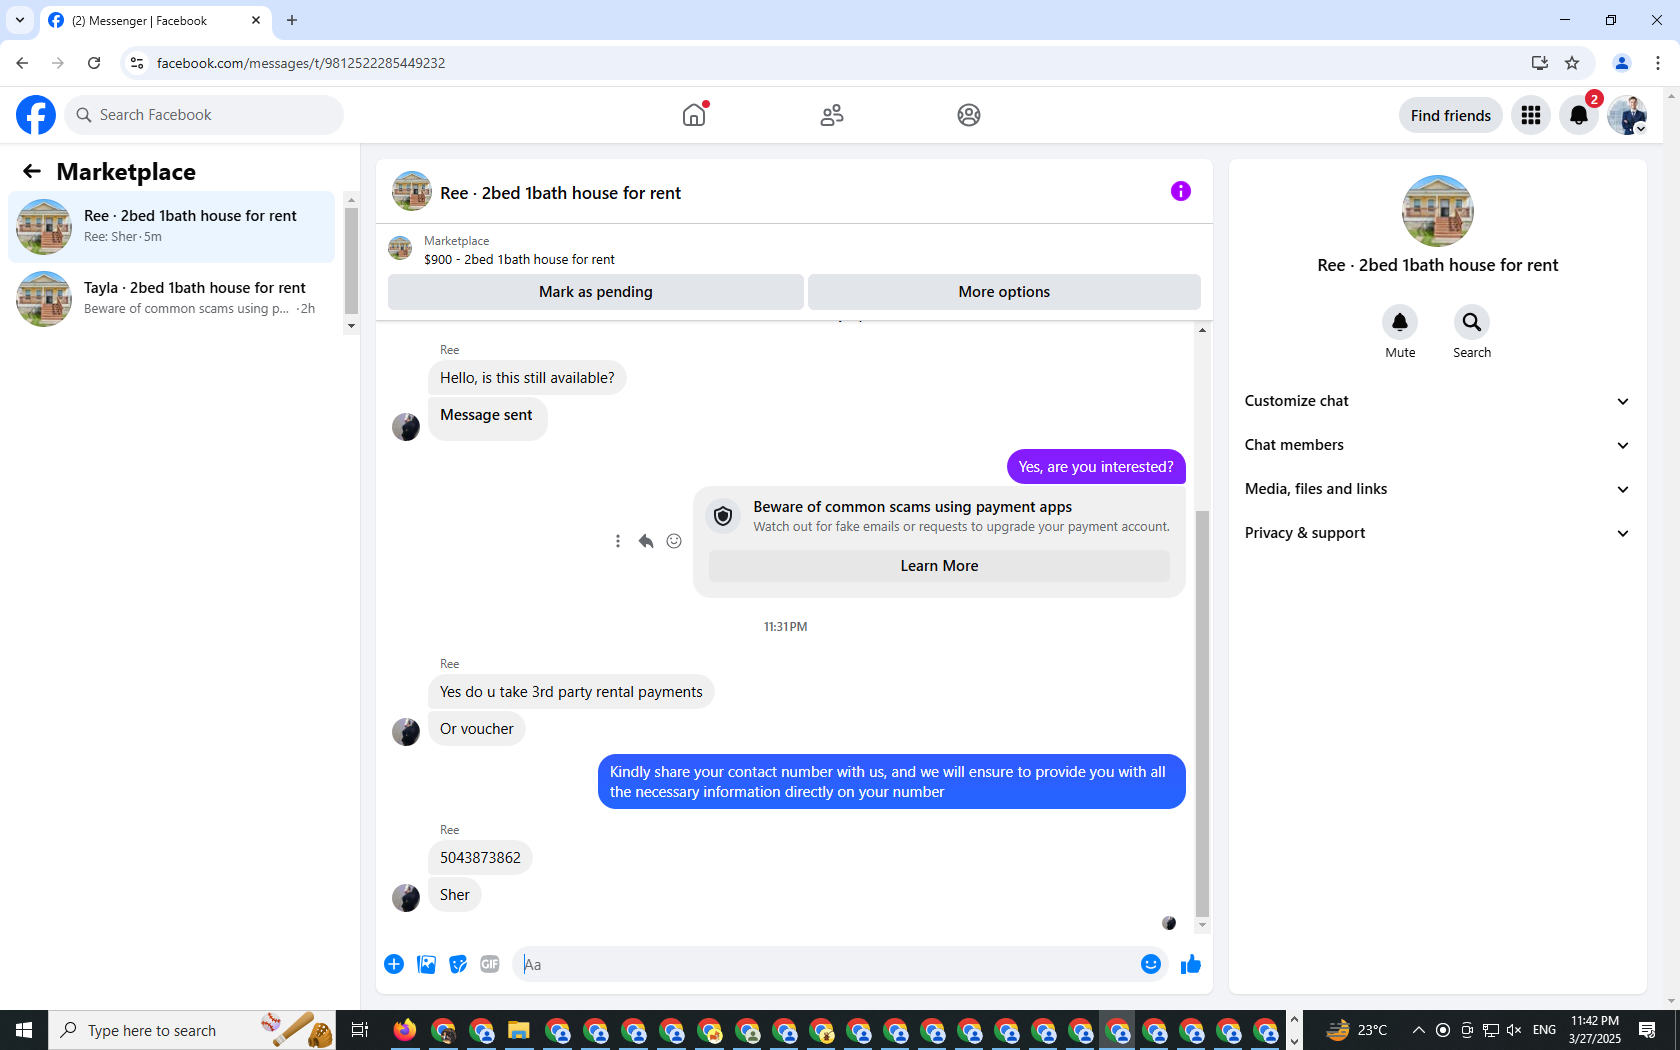Click the phone number message 5043873862

[480, 858]
